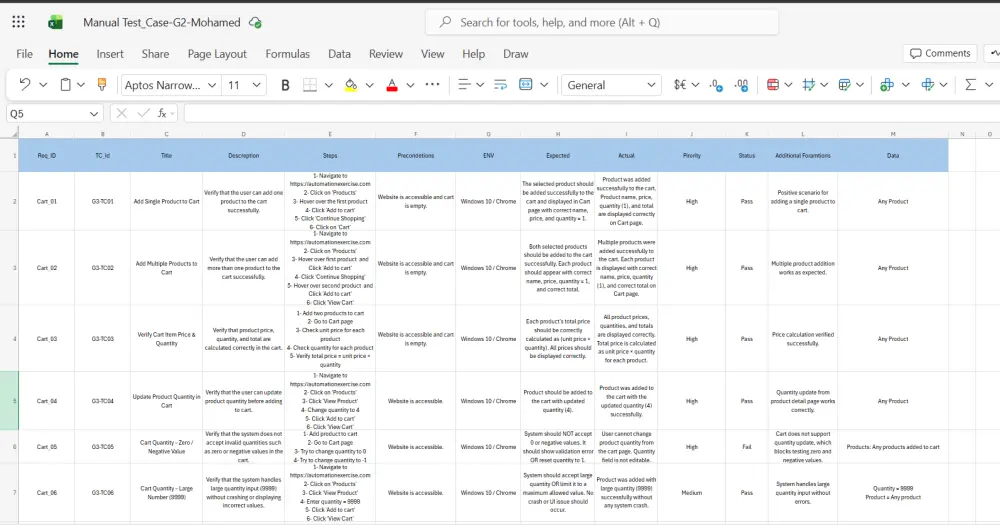Toggle Bold formatting

pyautogui.click(x=285, y=85)
